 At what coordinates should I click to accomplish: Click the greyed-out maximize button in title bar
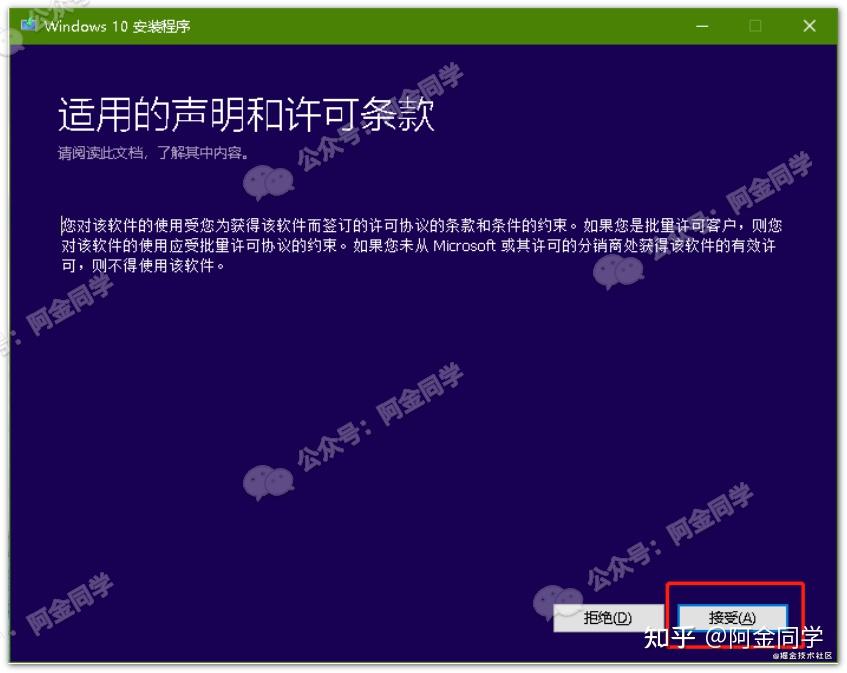pyautogui.click(x=755, y=26)
